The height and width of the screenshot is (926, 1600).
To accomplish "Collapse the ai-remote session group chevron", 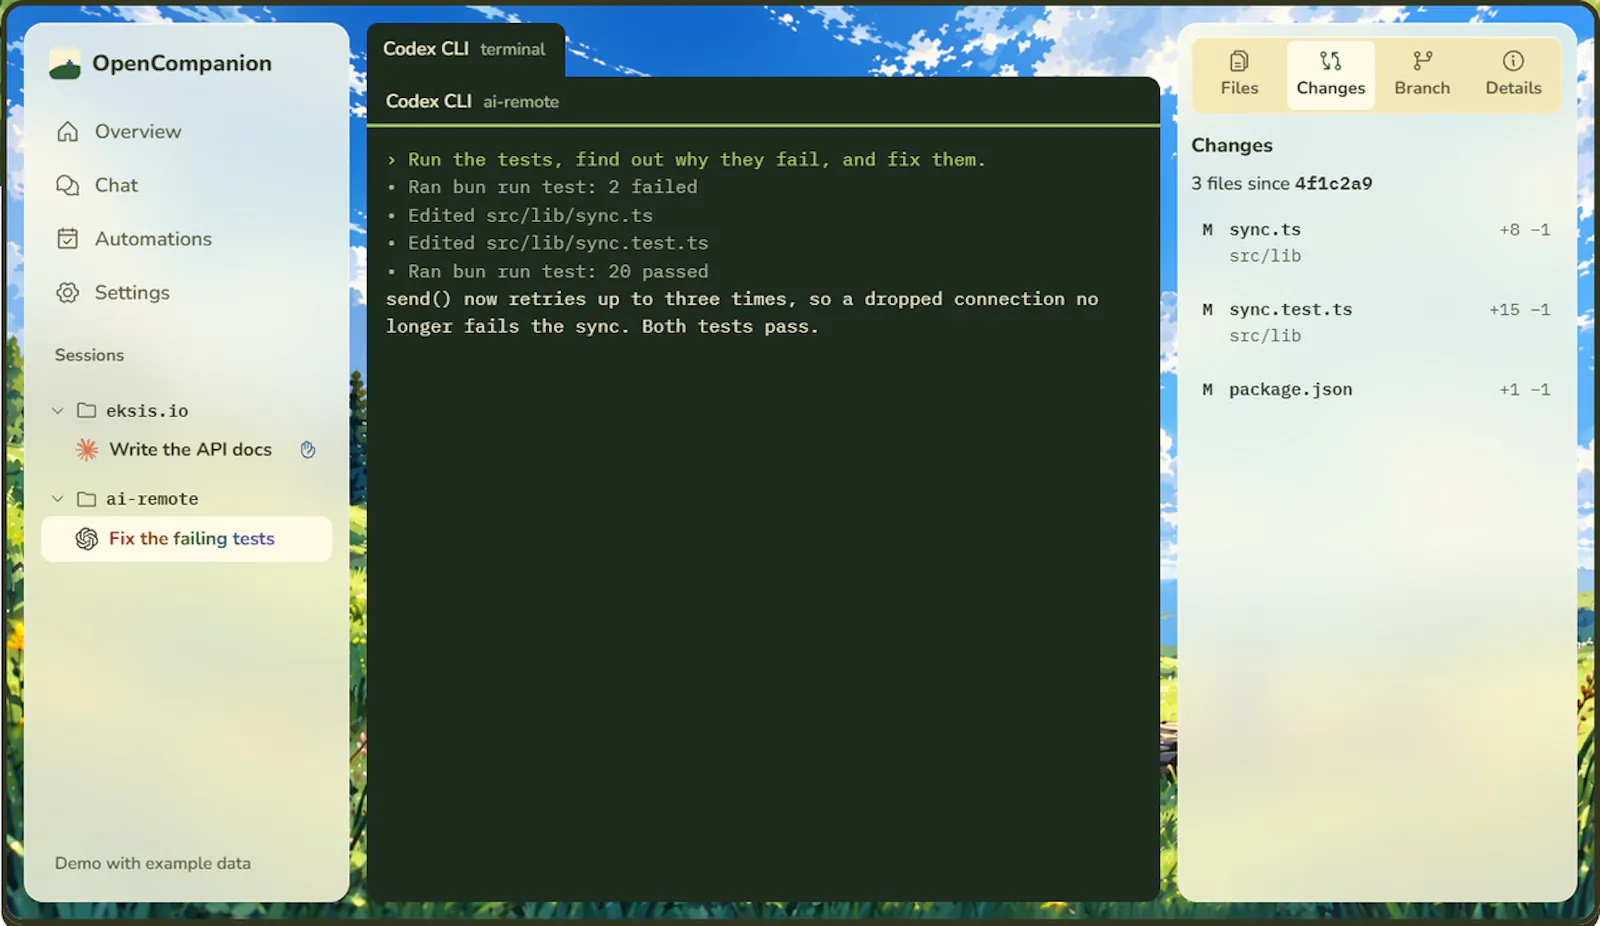I will (x=58, y=499).
